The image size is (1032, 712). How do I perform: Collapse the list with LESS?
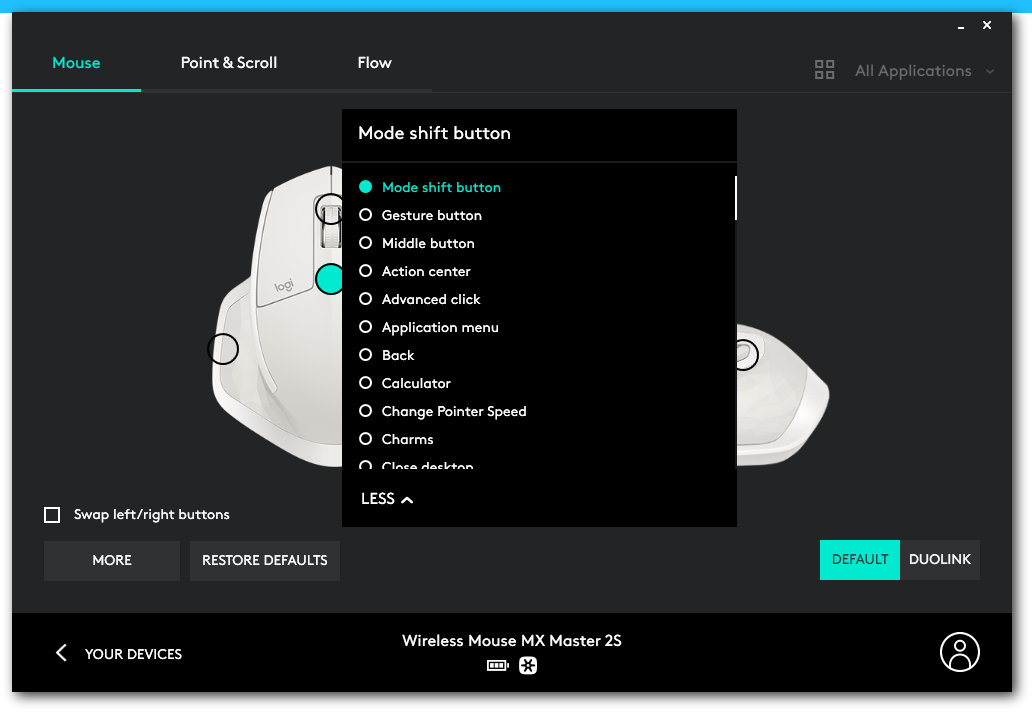[387, 499]
